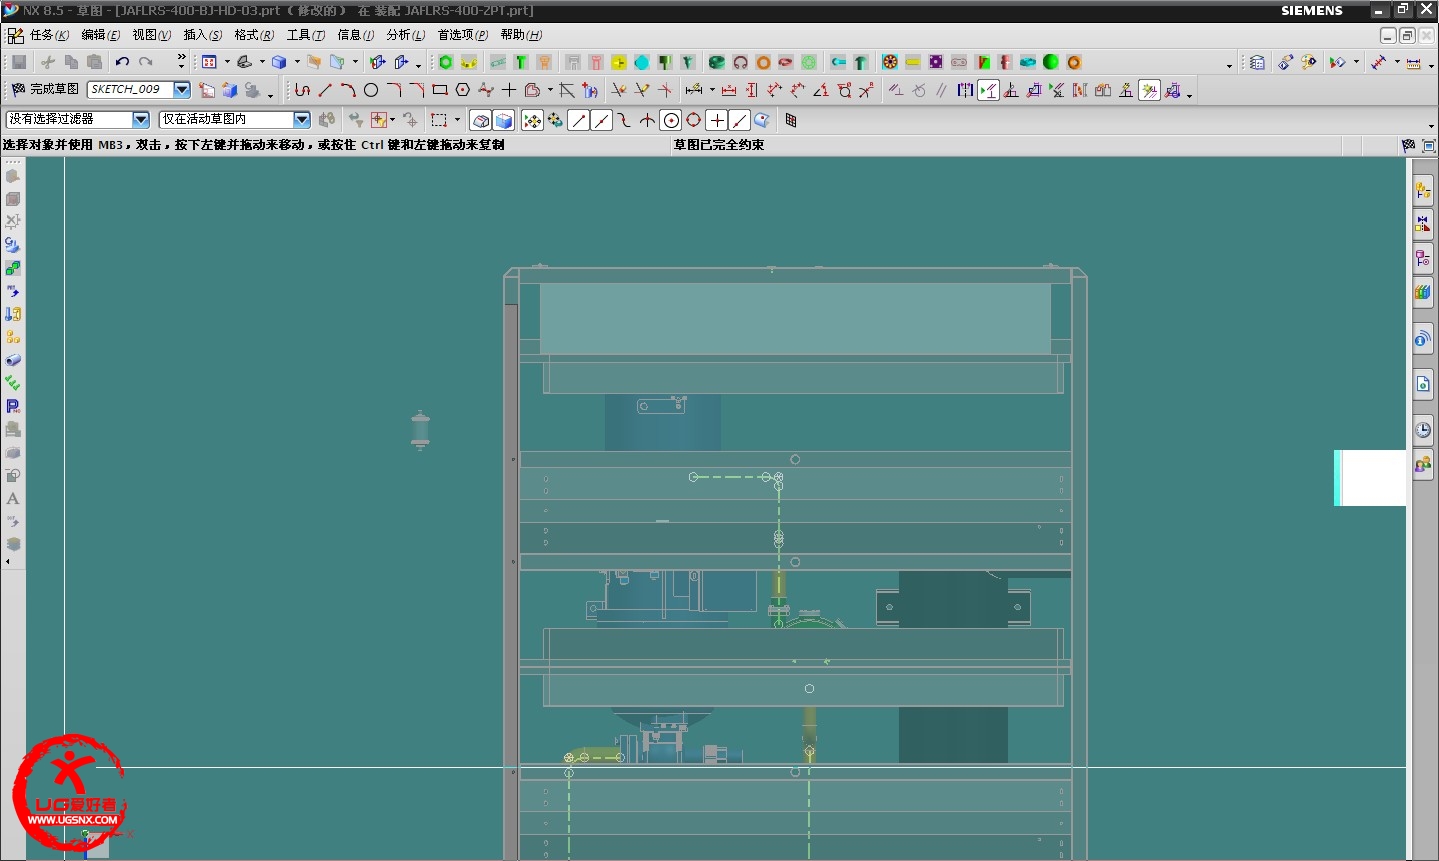Click the Save disk icon

point(19,62)
